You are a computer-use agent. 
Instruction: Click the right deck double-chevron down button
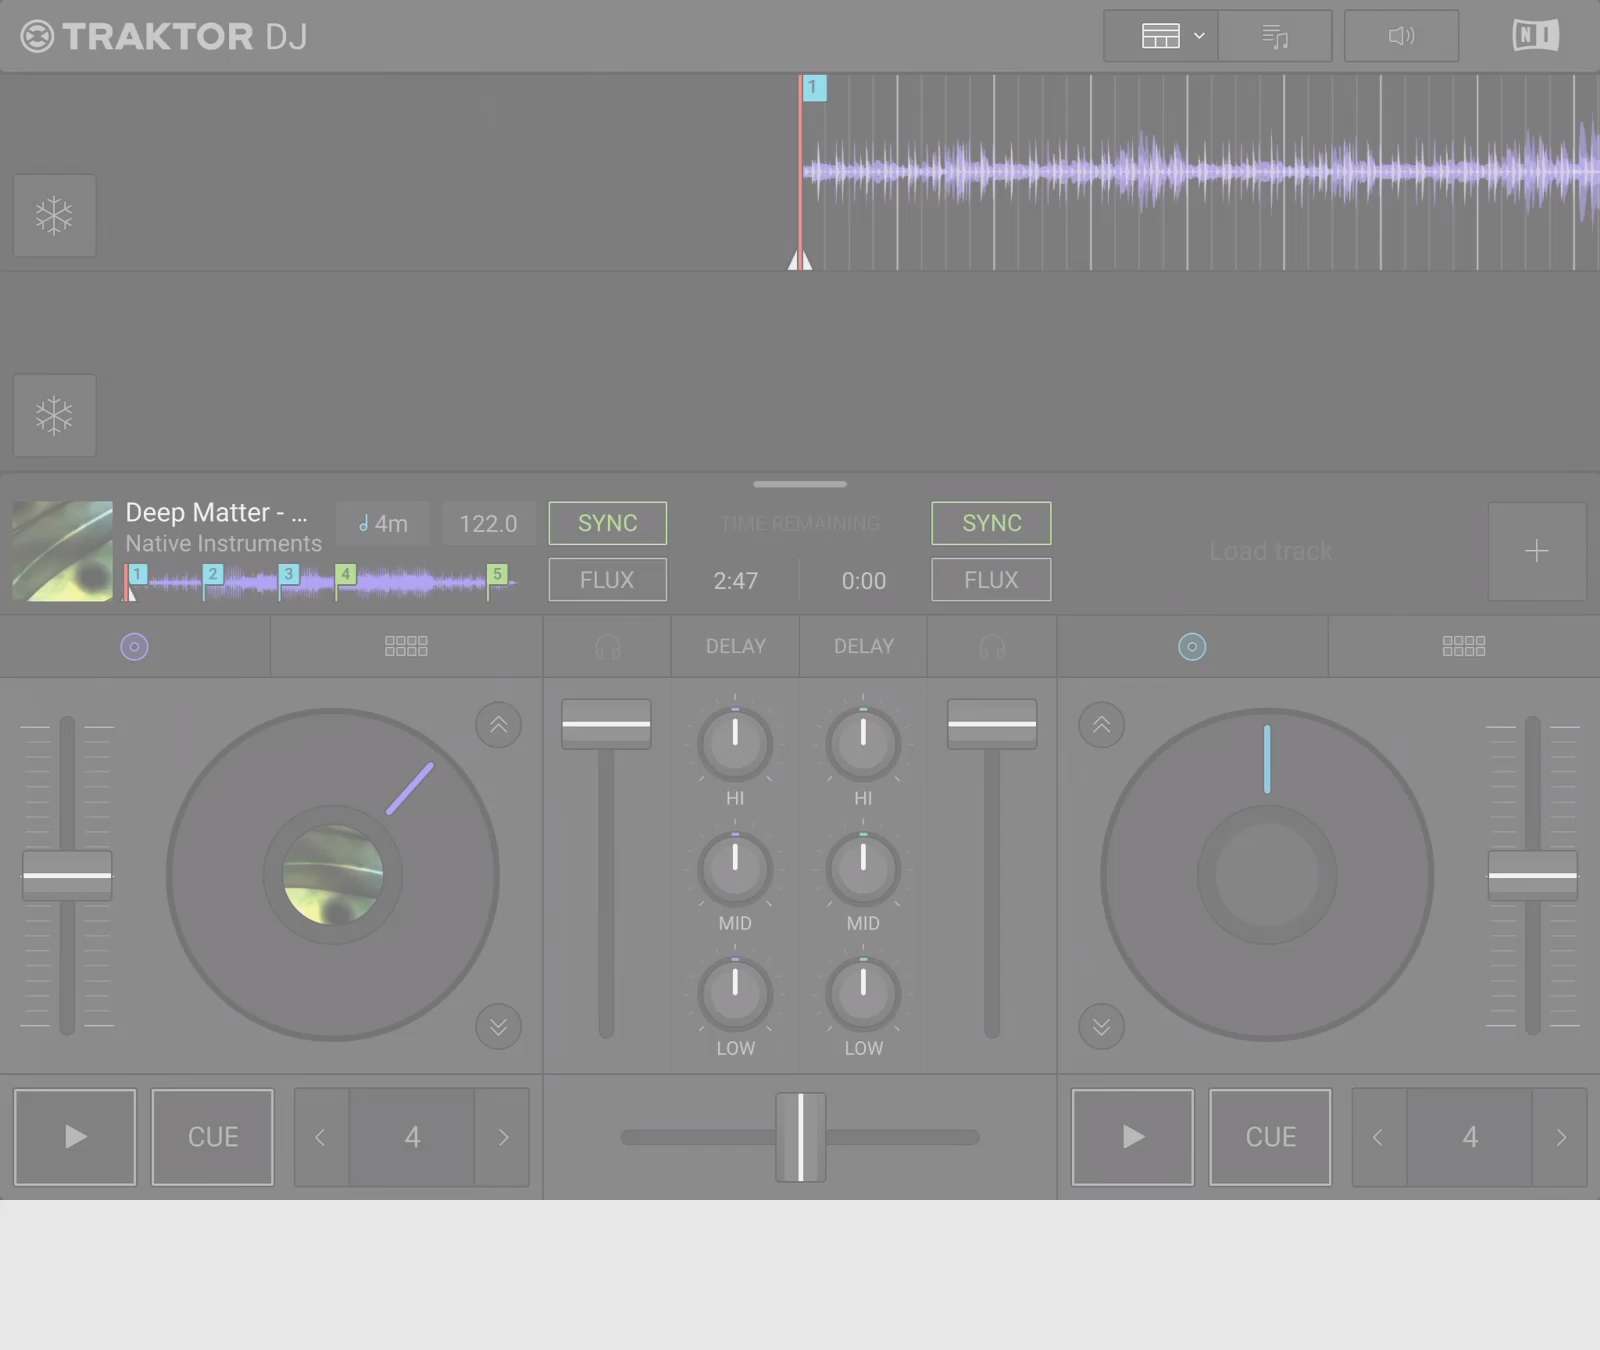(x=1102, y=1027)
